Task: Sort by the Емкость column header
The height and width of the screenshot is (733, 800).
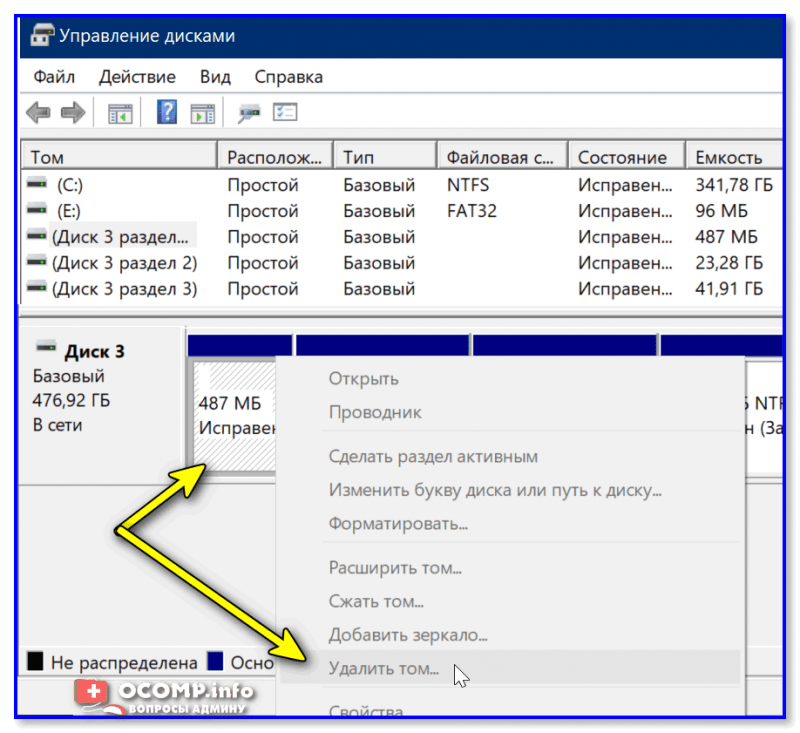Action: tap(733, 156)
